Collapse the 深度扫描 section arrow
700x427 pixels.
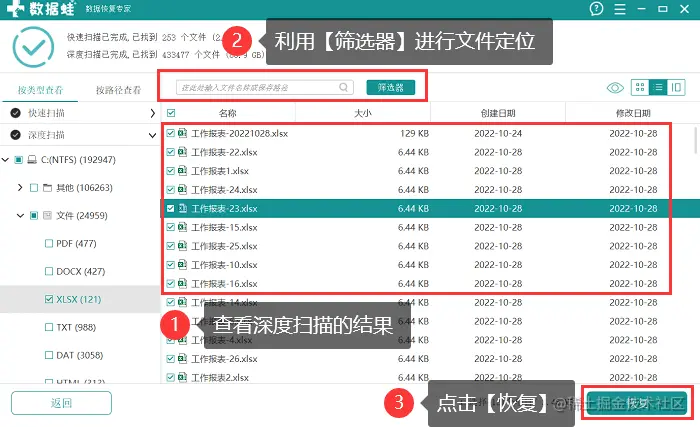click(x=152, y=135)
